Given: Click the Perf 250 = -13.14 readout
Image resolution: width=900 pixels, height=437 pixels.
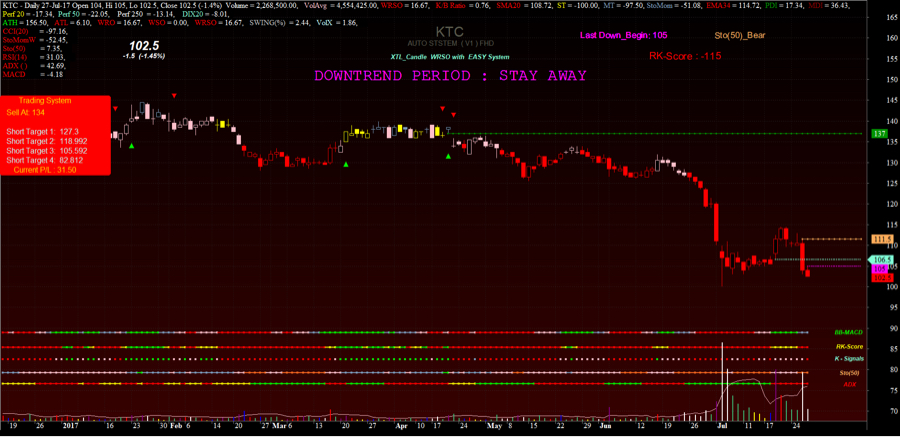Looking at the screenshot, I should (144, 14).
